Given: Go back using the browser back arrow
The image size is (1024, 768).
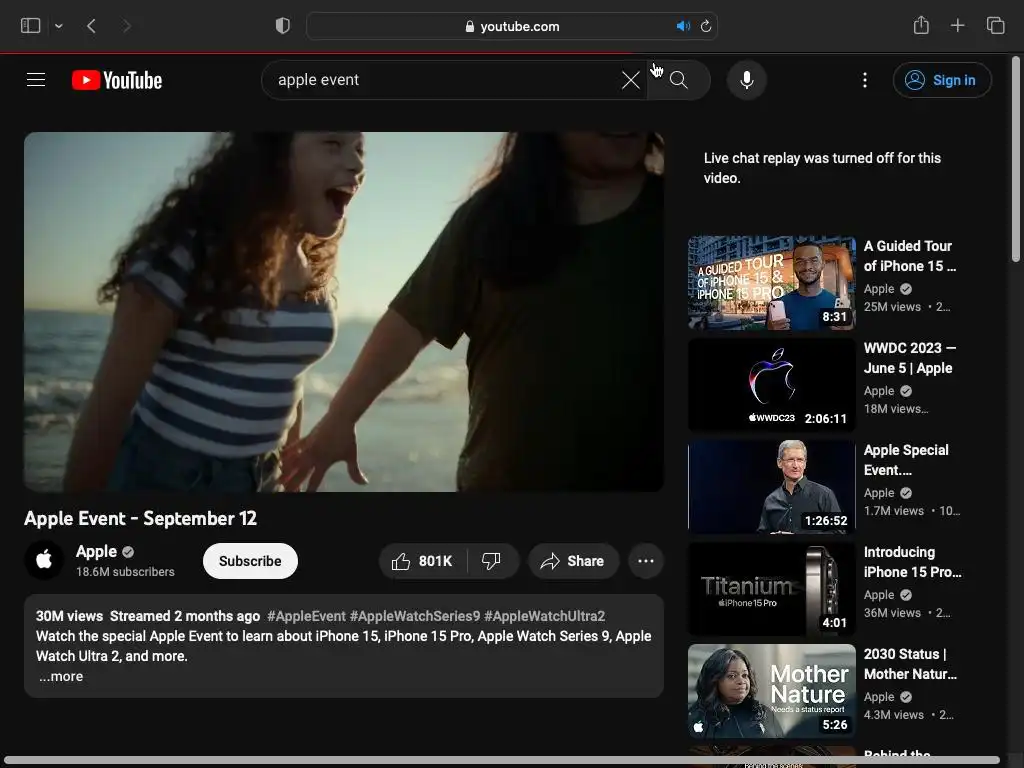Looking at the screenshot, I should tap(91, 26).
